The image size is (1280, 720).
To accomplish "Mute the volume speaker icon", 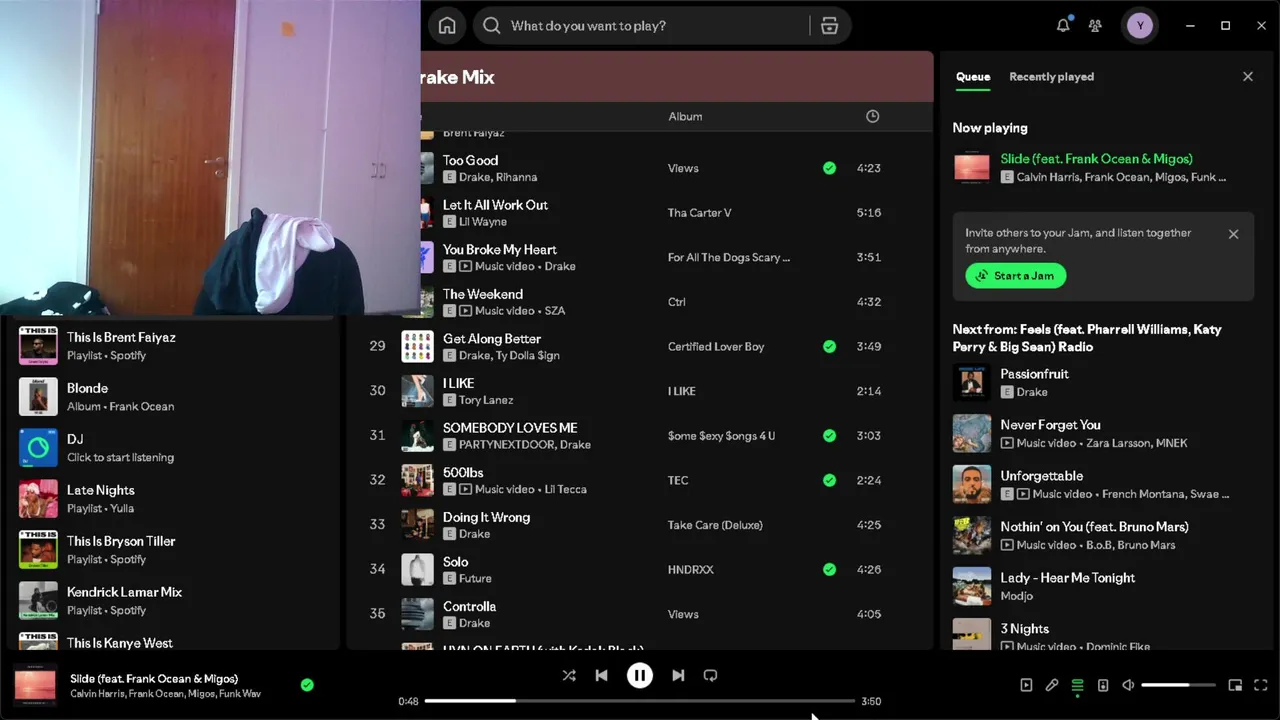I will pyautogui.click(x=1128, y=685).
